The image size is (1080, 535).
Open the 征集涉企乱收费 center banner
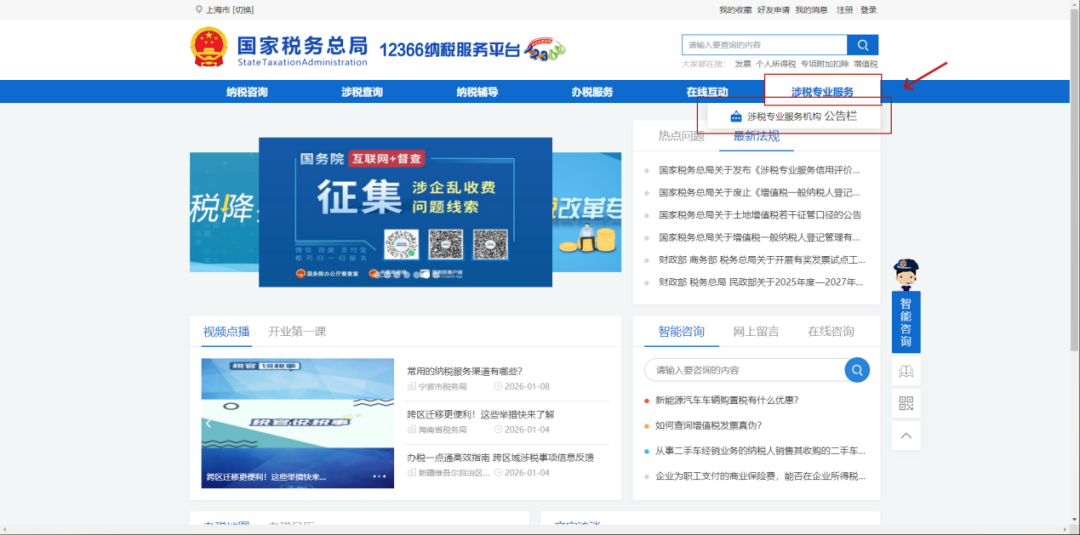(406, 212)
